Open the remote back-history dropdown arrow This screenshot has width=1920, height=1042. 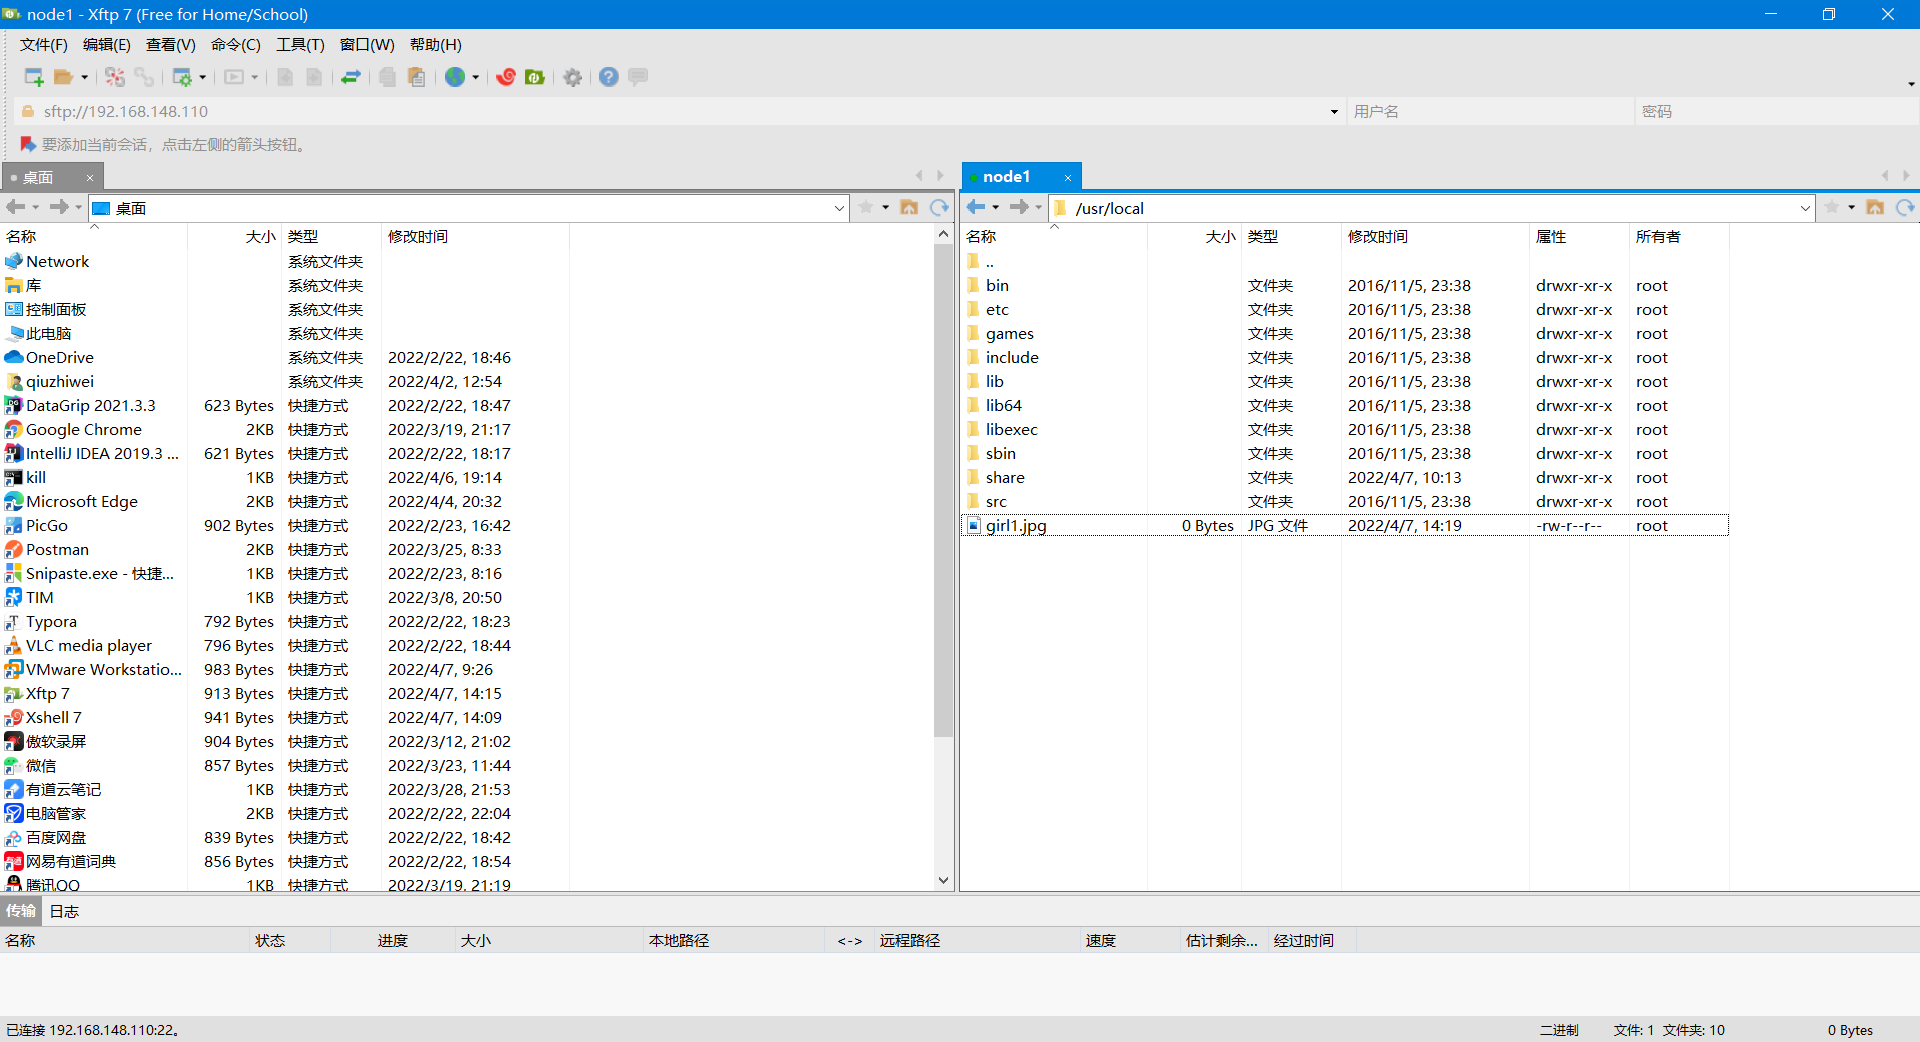point(995,207)
